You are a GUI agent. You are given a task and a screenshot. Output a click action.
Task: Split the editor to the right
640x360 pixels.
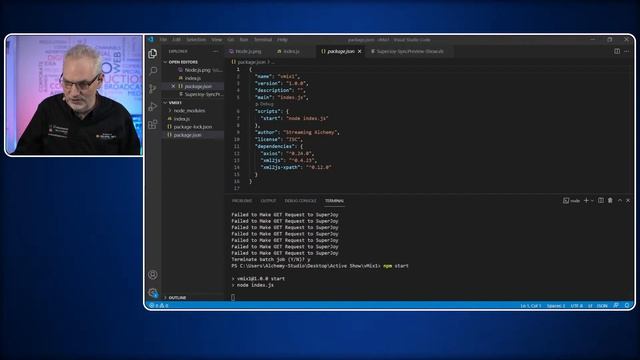(x=617, y=51)
